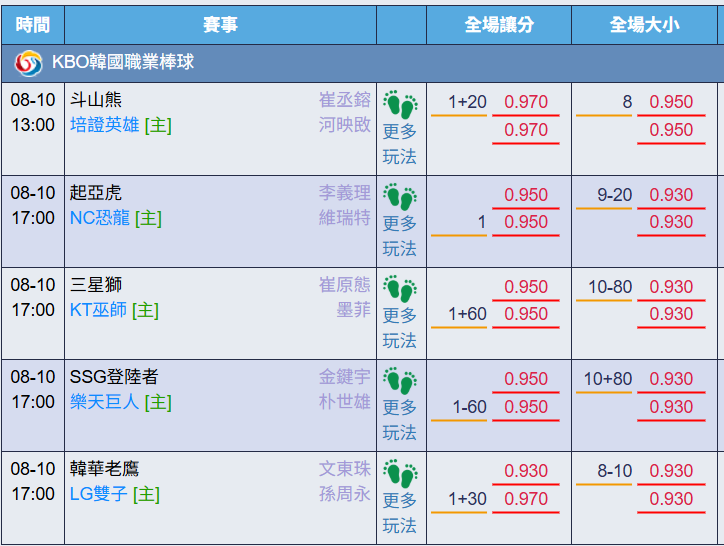The height and width of the screenshot is (546, 724).
Task: Click the 時間 column header
Action: coord(33,25)
